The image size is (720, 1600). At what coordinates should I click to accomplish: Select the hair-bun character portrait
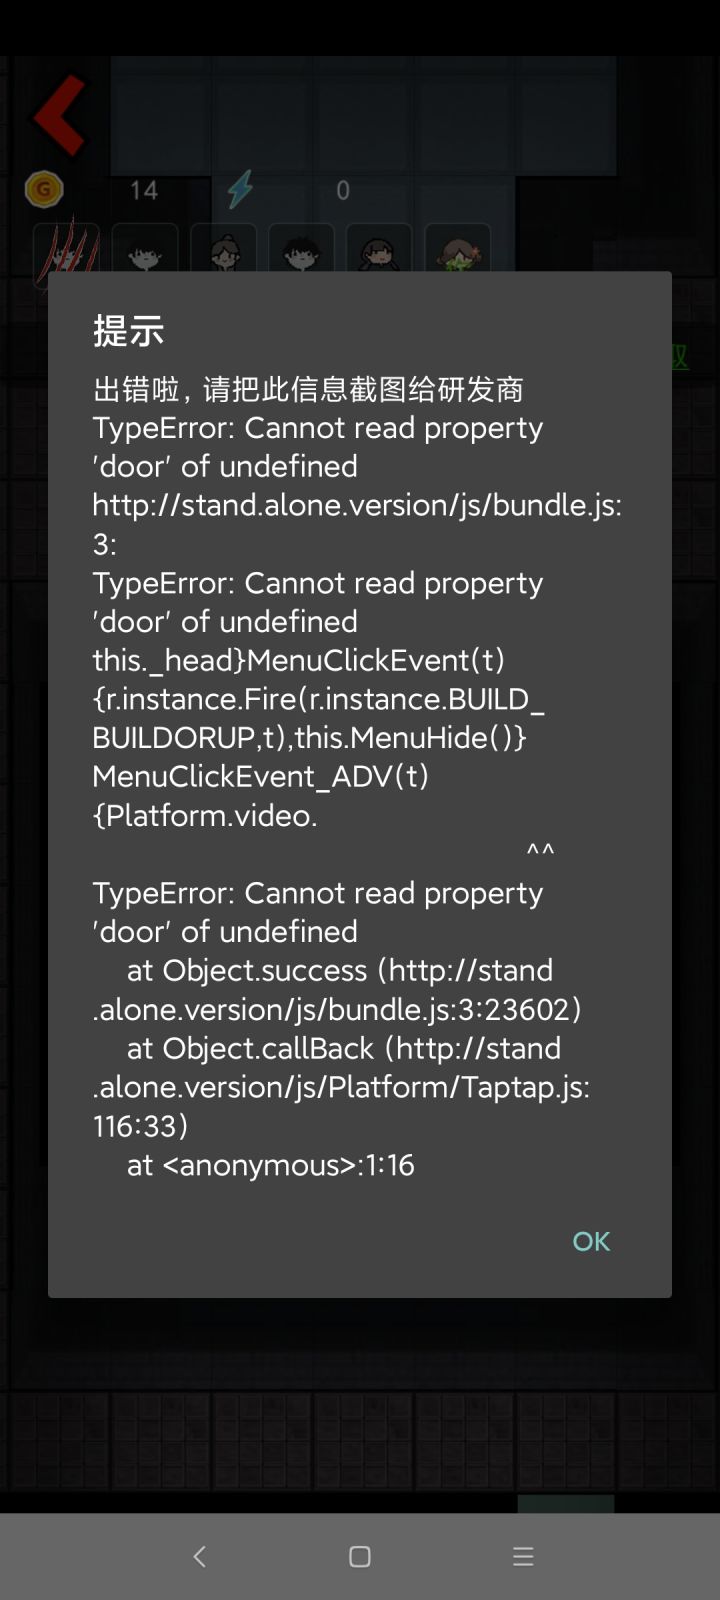click(x=223, y=248)
